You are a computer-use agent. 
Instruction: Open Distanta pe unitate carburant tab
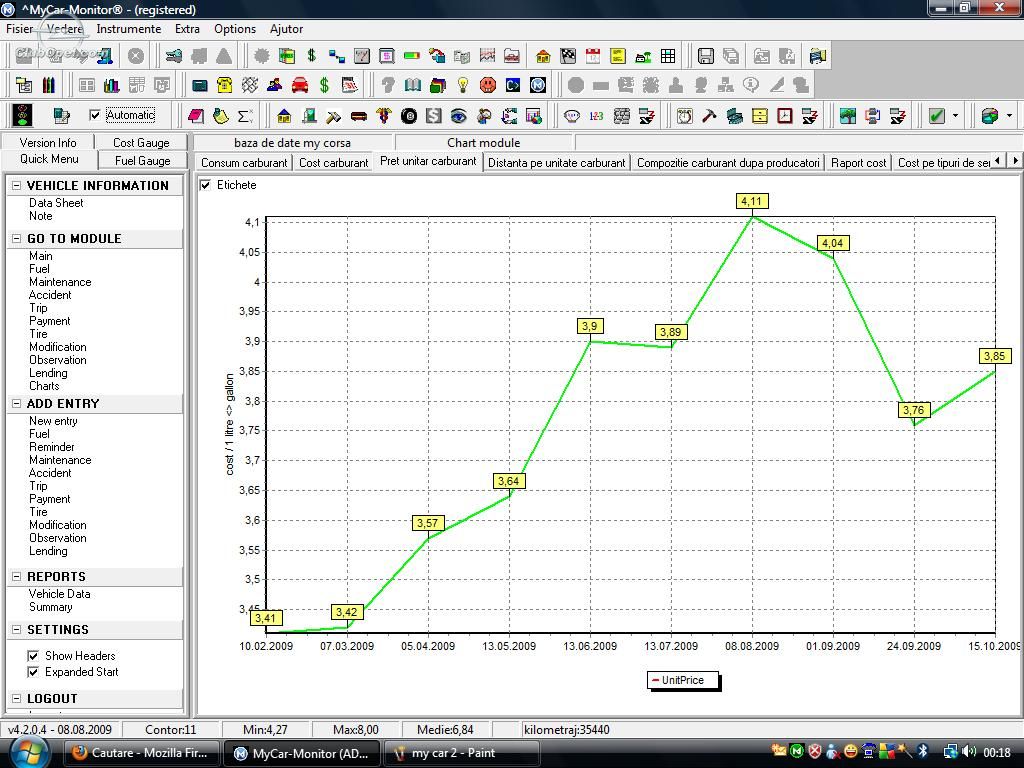point(557,163)
